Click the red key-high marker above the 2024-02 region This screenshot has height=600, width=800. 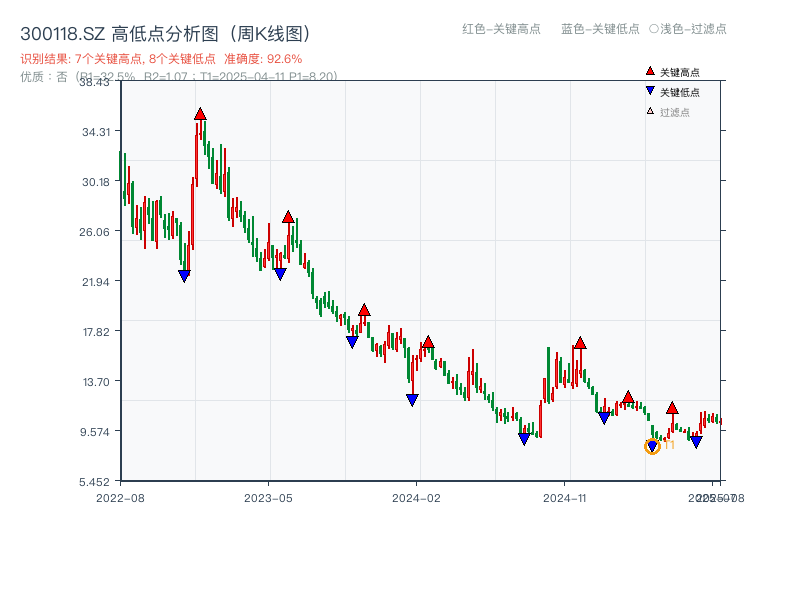pyautogui.click(x=427, y=343)
